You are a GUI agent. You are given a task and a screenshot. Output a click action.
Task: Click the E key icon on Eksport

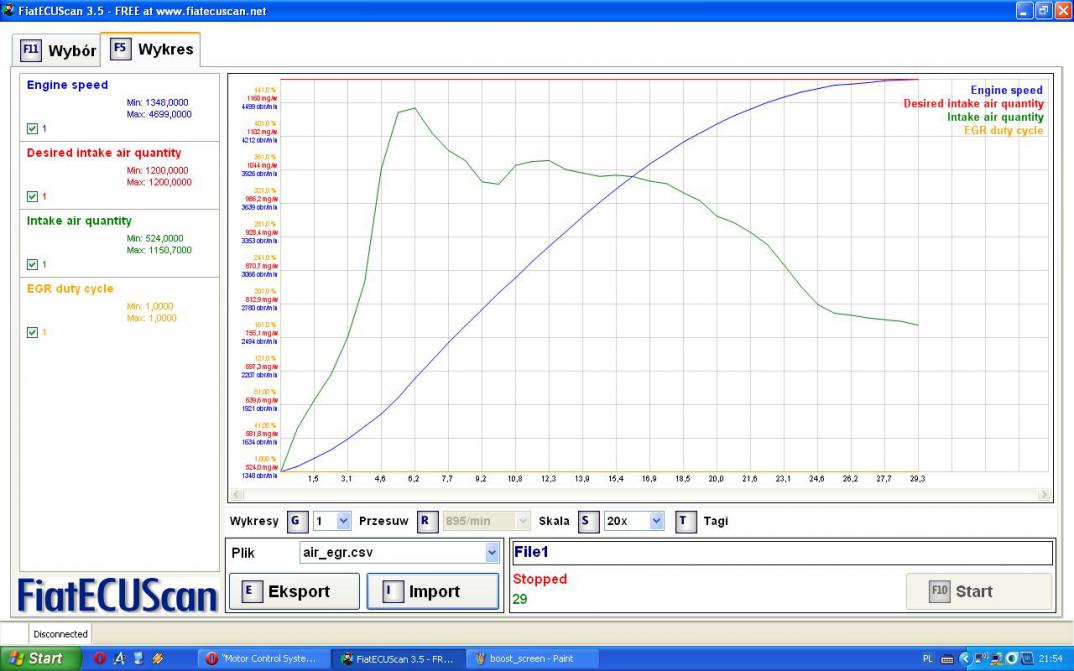tap(251, 591)
